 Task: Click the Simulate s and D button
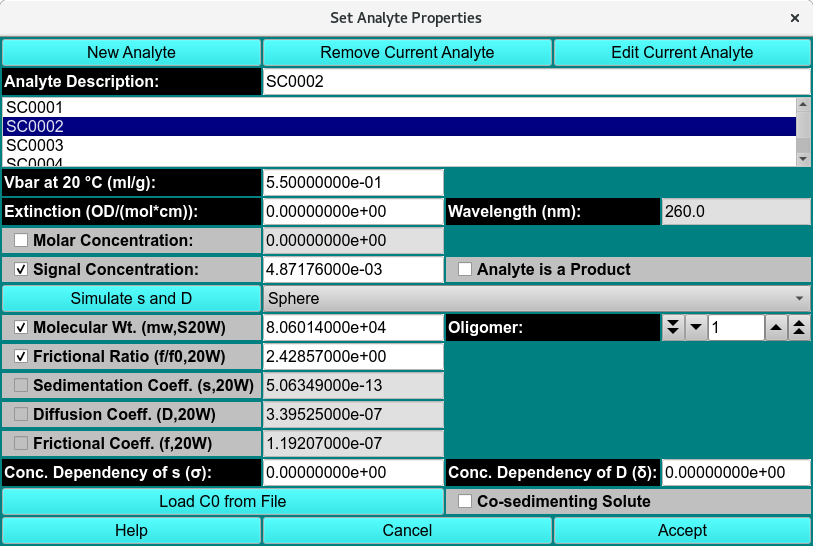pyautogui.click(x=131, y=298)
